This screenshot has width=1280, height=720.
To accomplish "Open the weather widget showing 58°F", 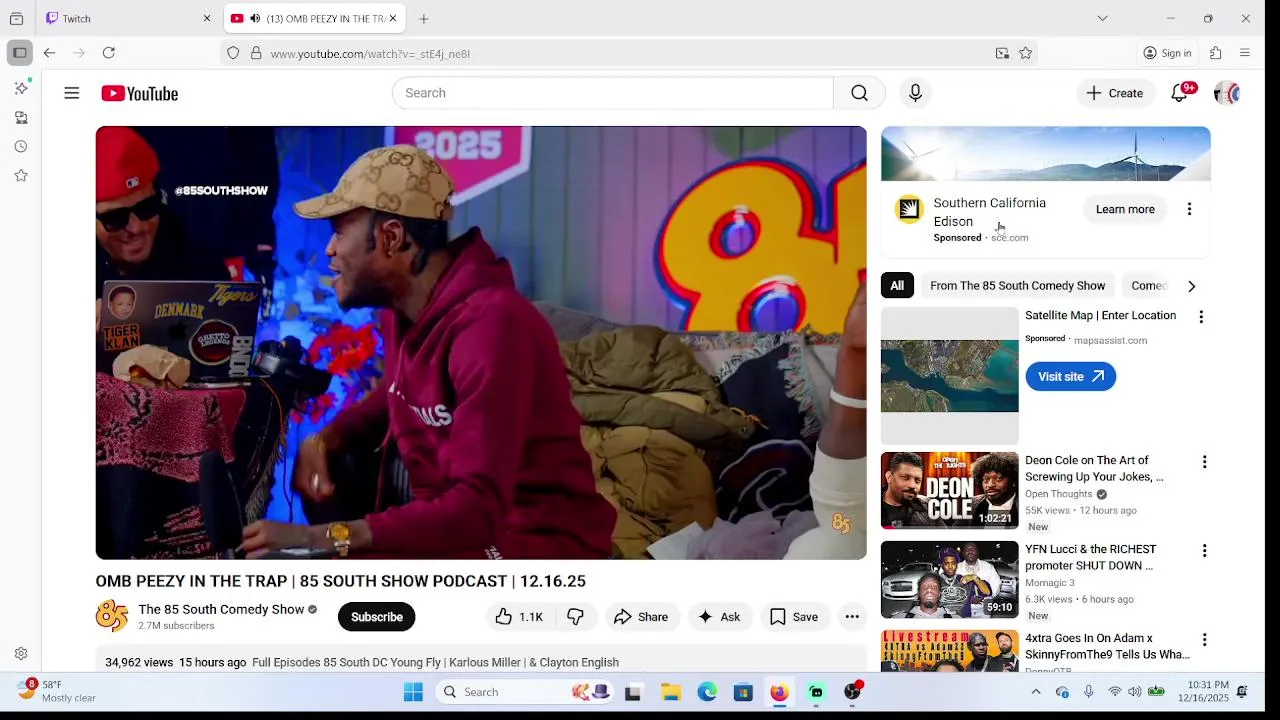I will pyautogui.click(x=57, y=691).
